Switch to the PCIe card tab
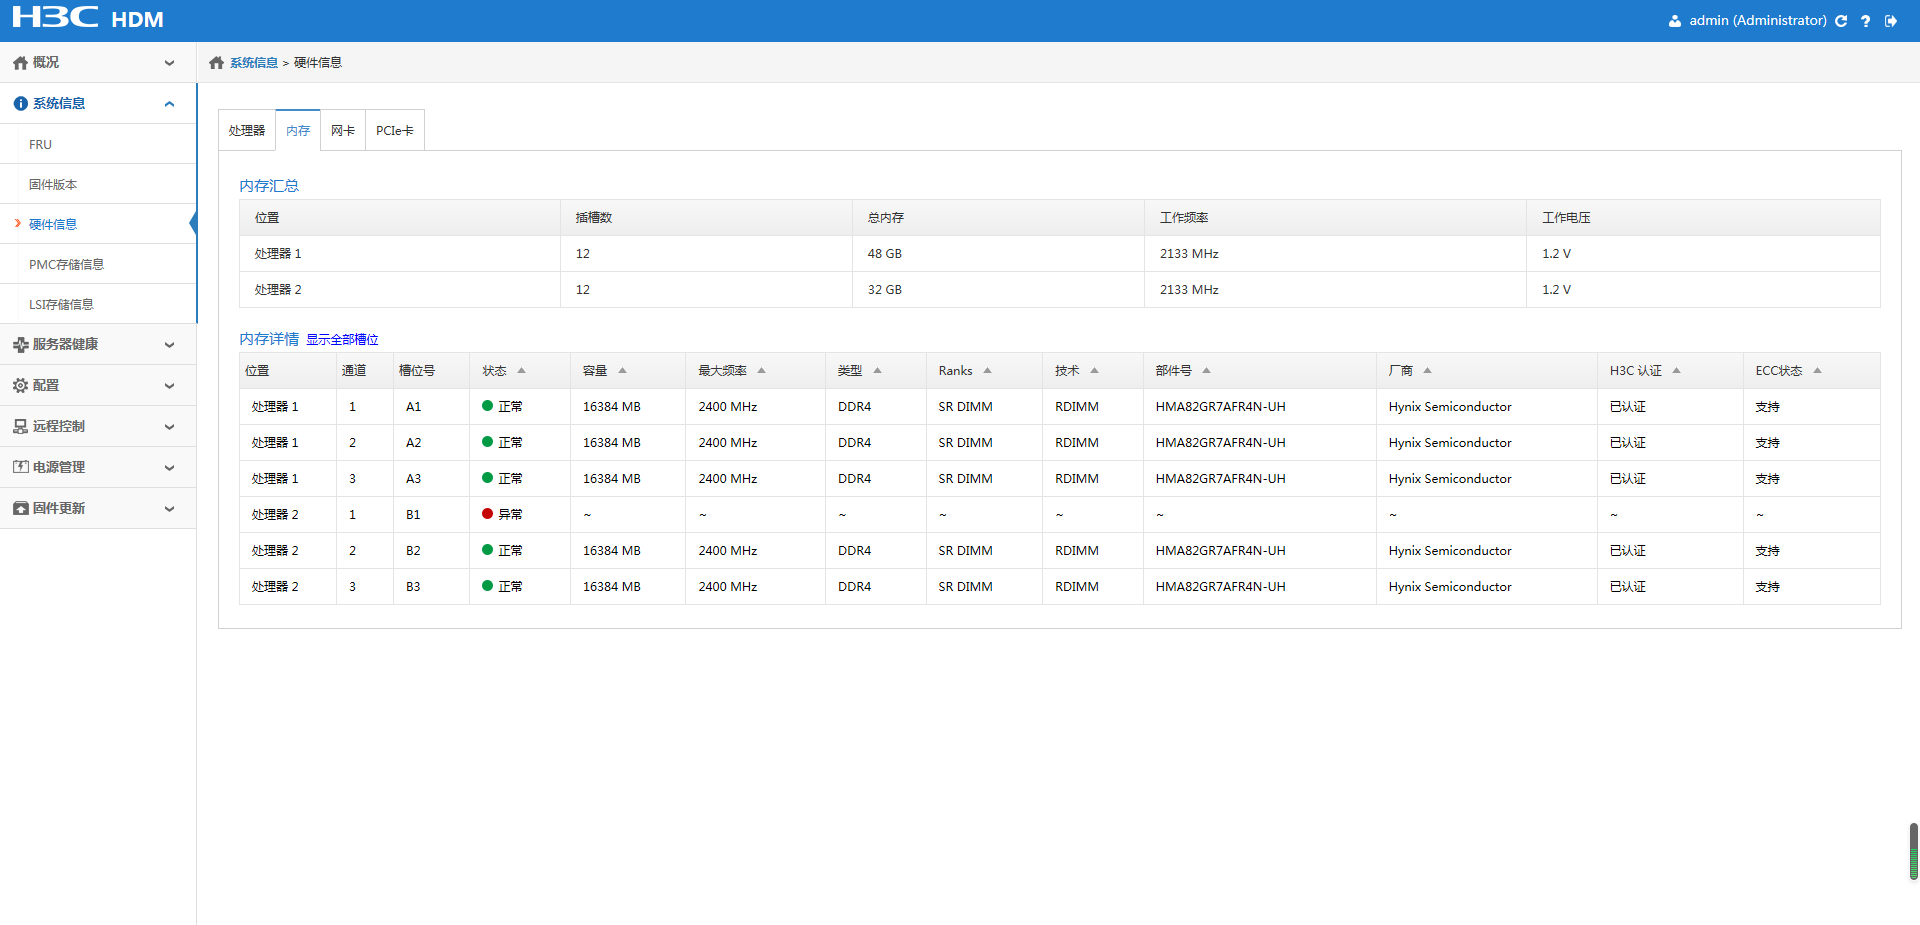Image resolution: width=1920 pixels, height=925 pixels. pyautogui.click(x=394, y=131)
